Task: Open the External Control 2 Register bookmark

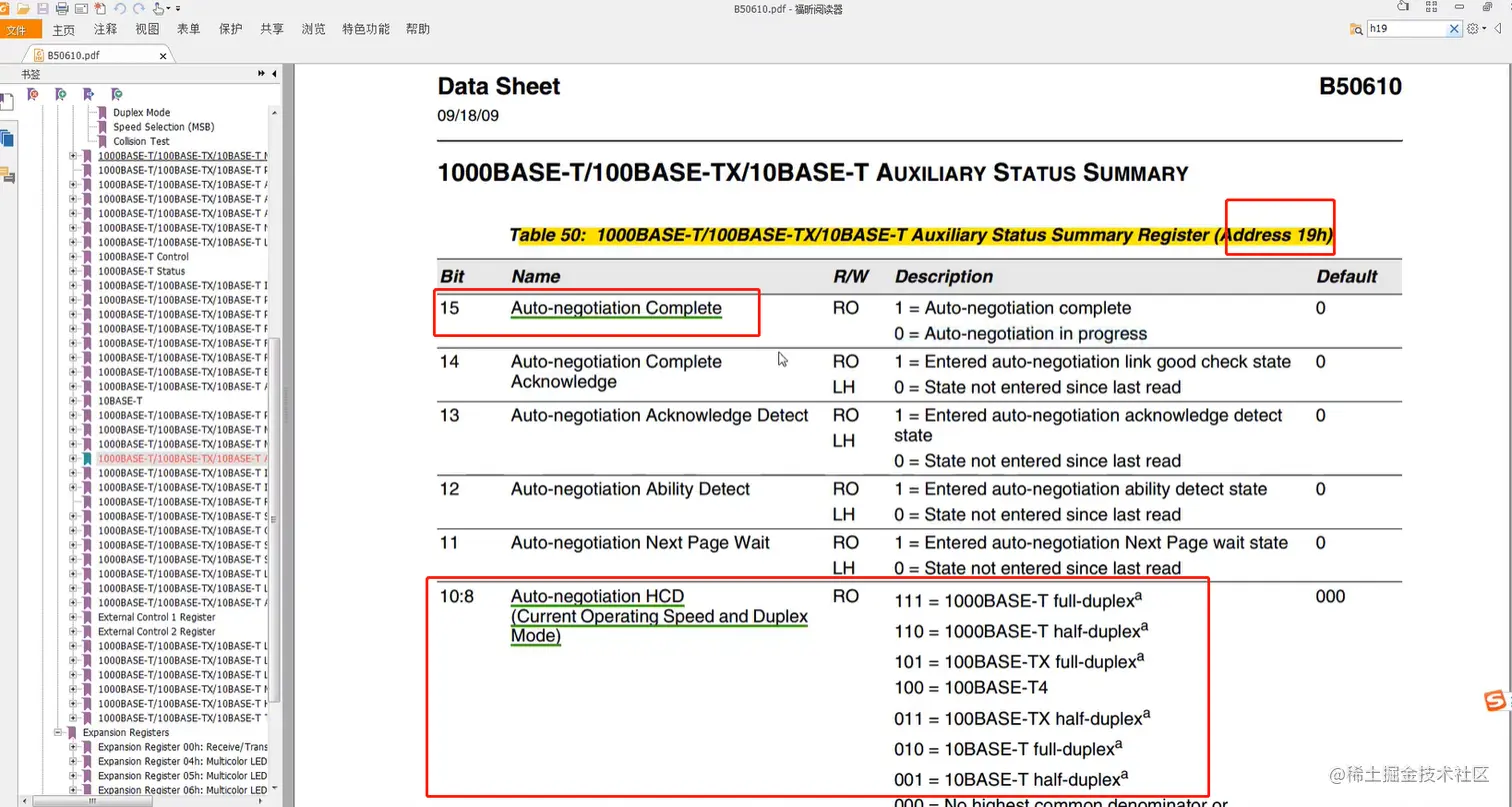Action: 156,632
